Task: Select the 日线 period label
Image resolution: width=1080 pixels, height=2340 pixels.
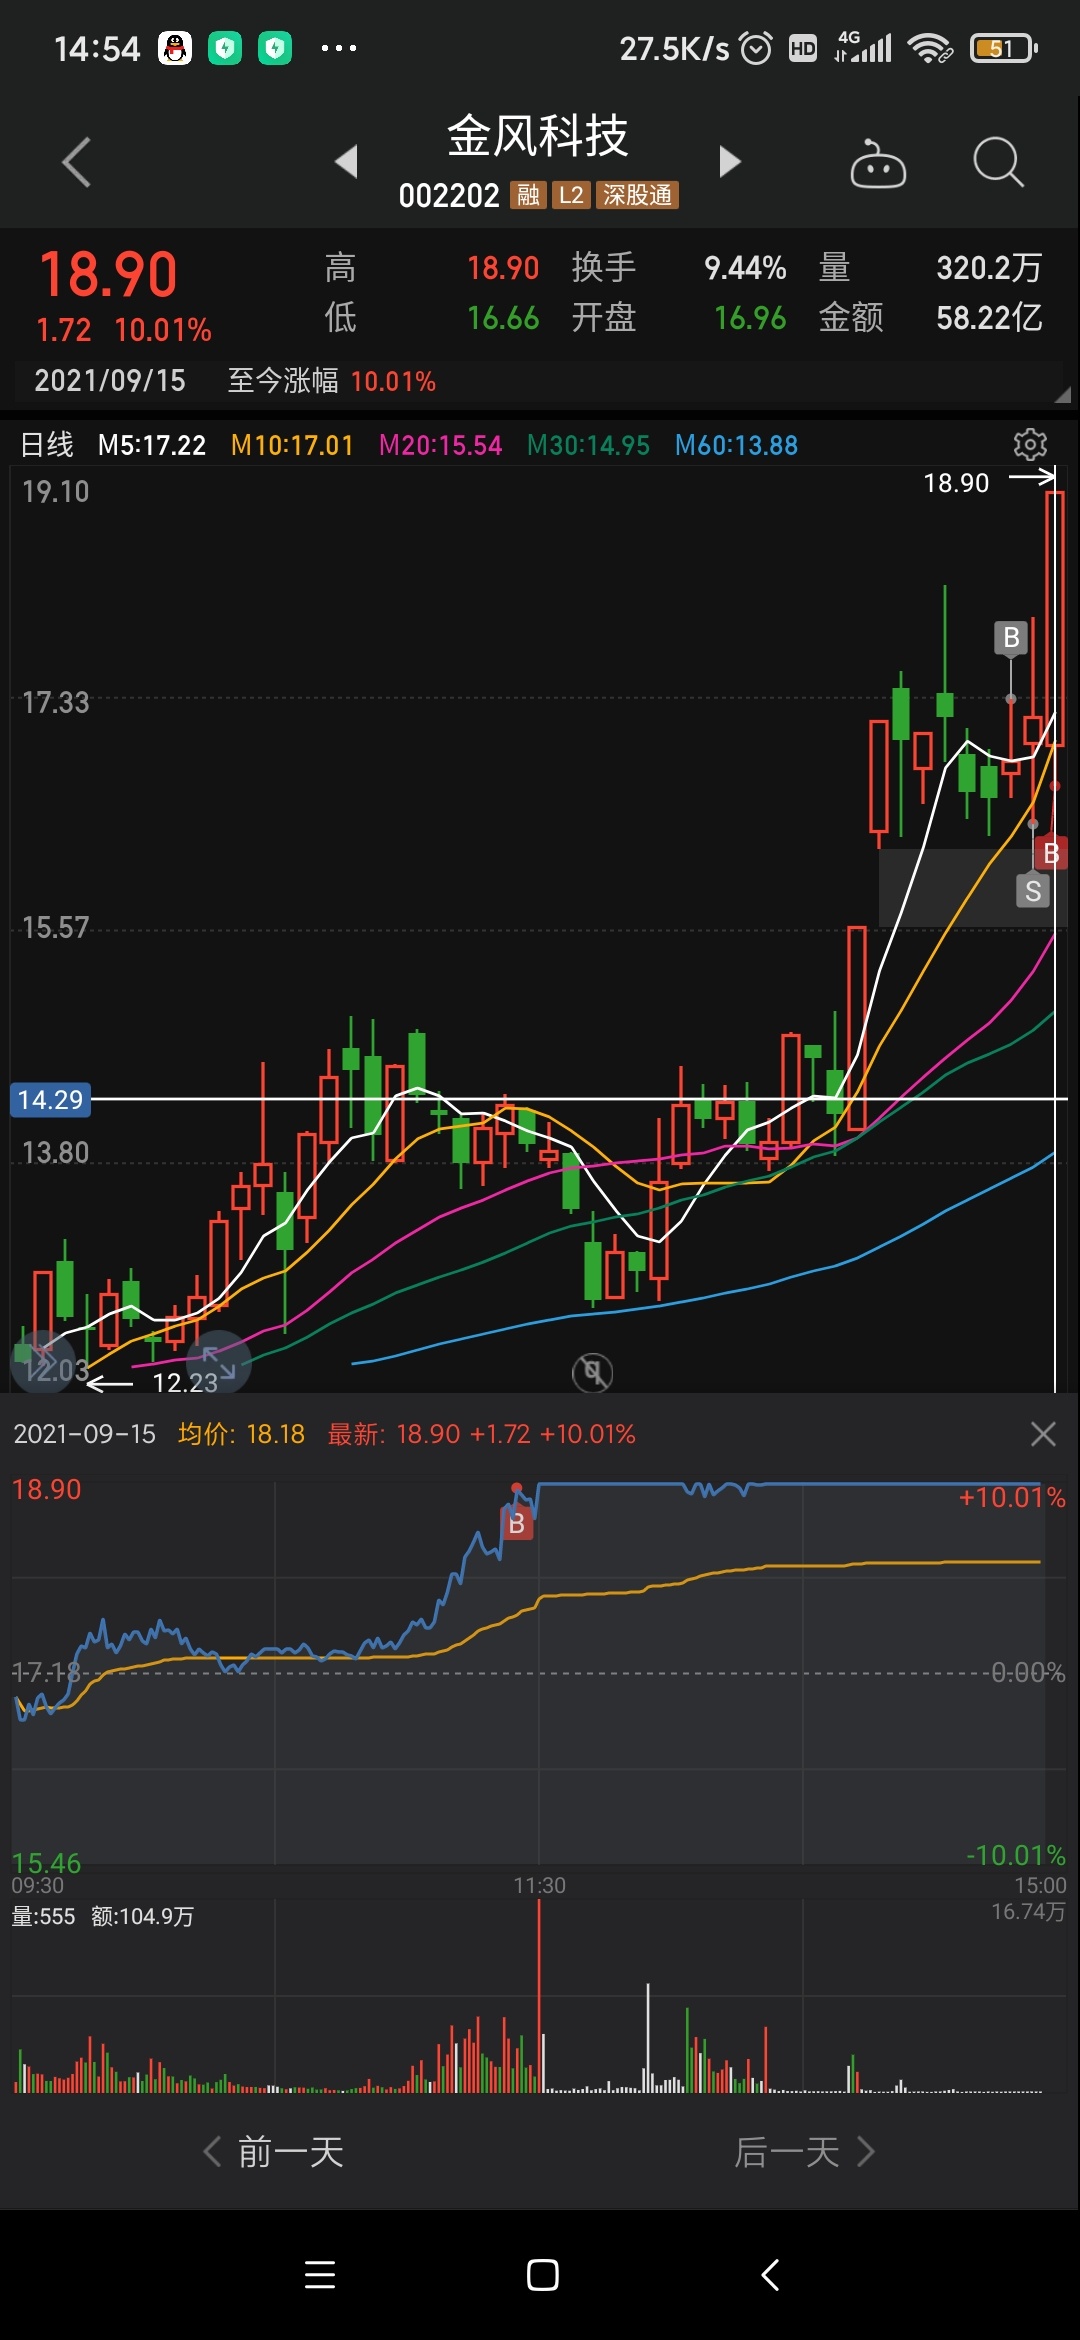Action: pos(47,445)
